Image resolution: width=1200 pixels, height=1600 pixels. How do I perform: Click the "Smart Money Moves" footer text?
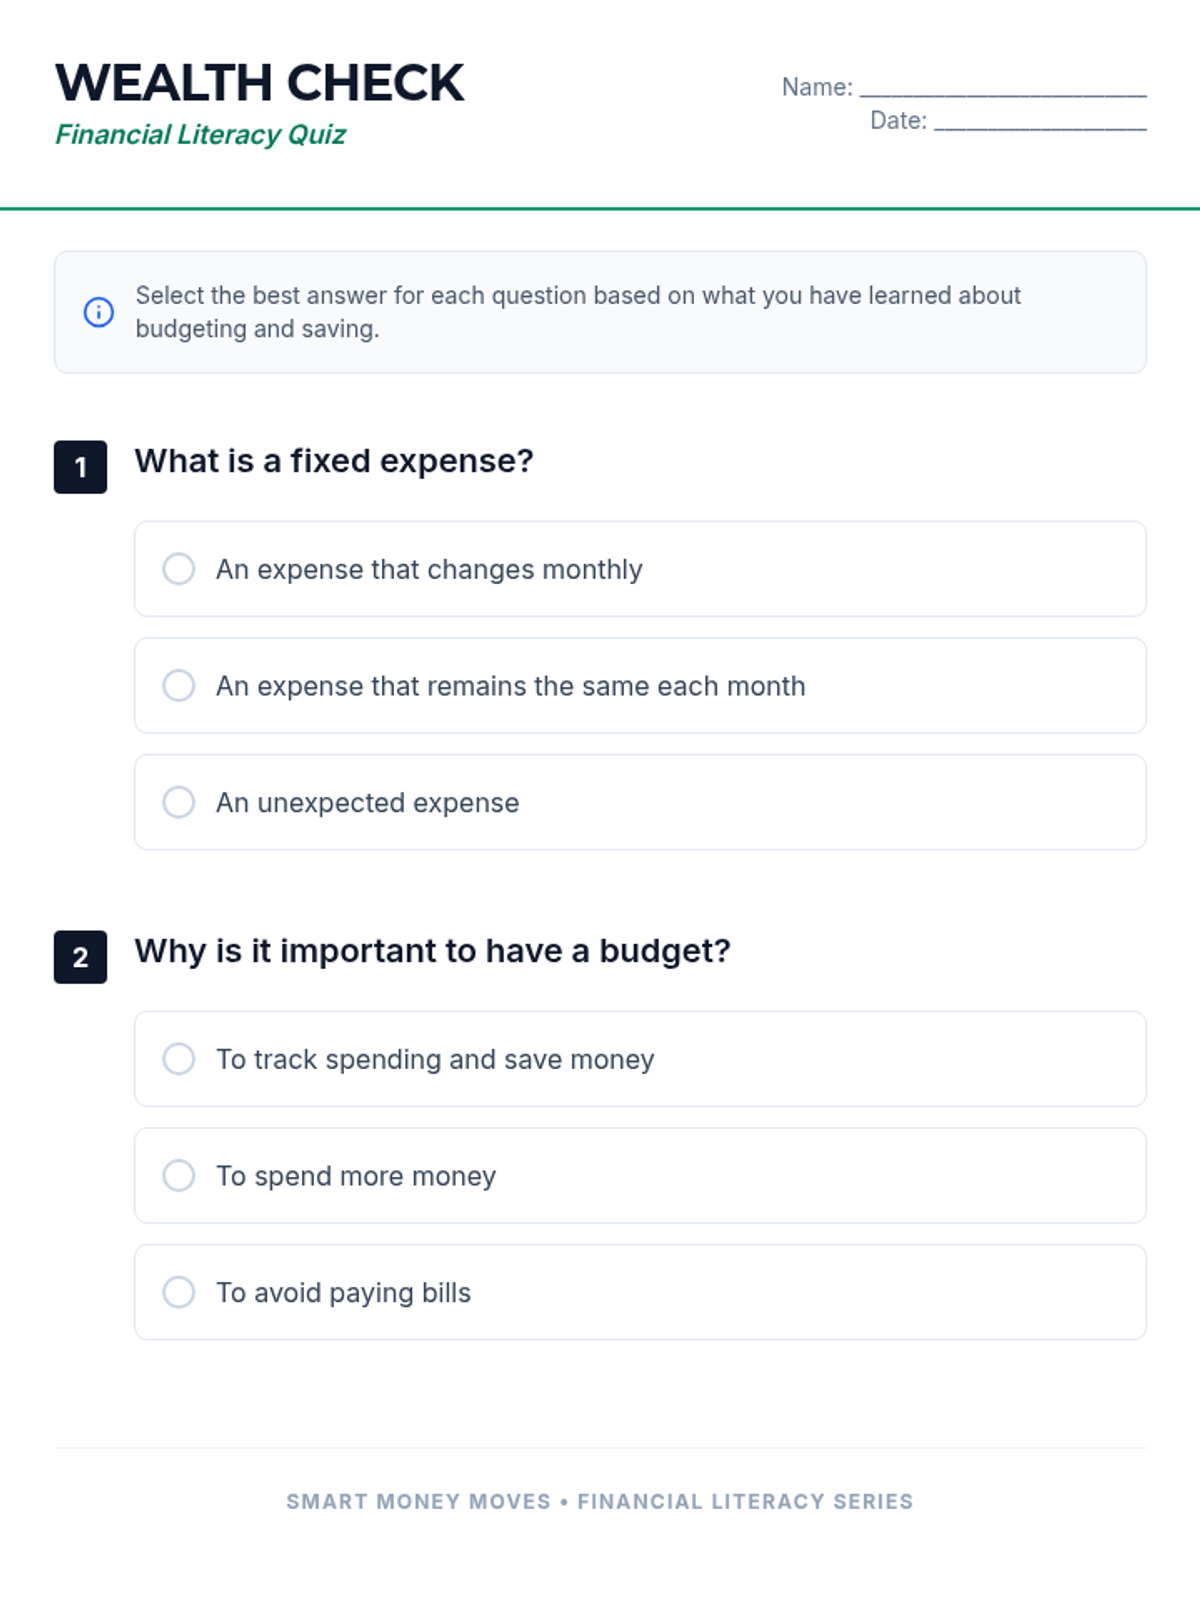[418, 1501]
